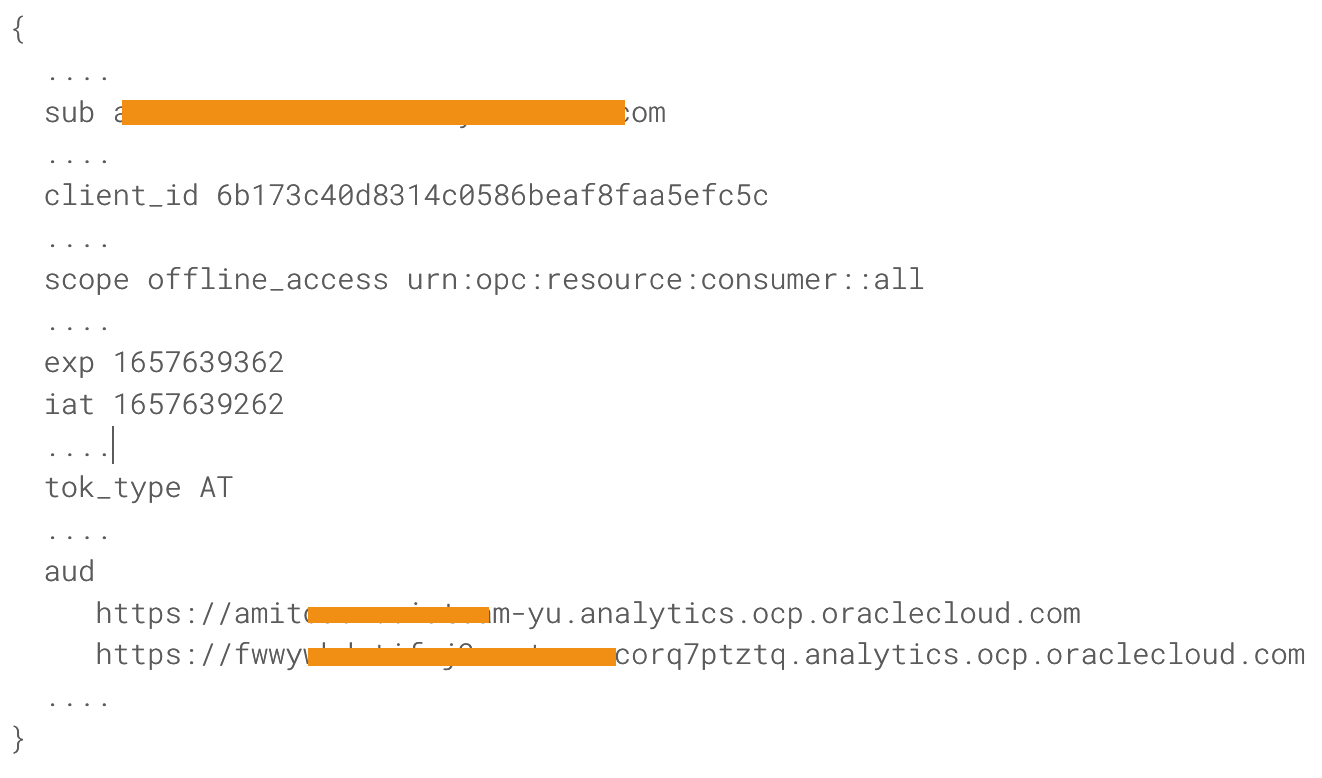Click the "scope" key text

coord(86,279)
